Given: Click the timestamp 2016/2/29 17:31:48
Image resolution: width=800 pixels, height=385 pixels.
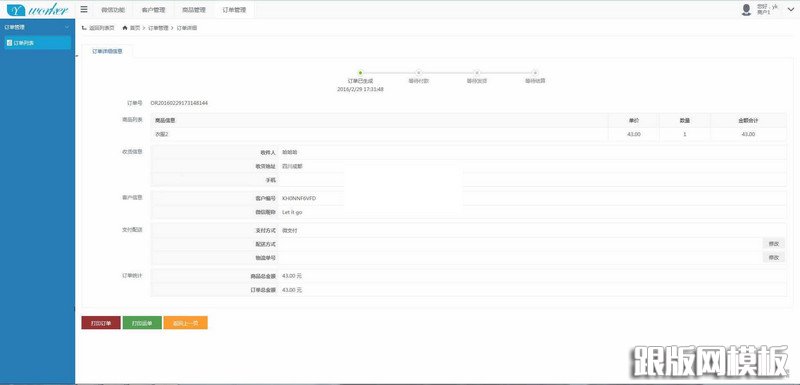Looking at the screenshot, I should coord(360,89).
